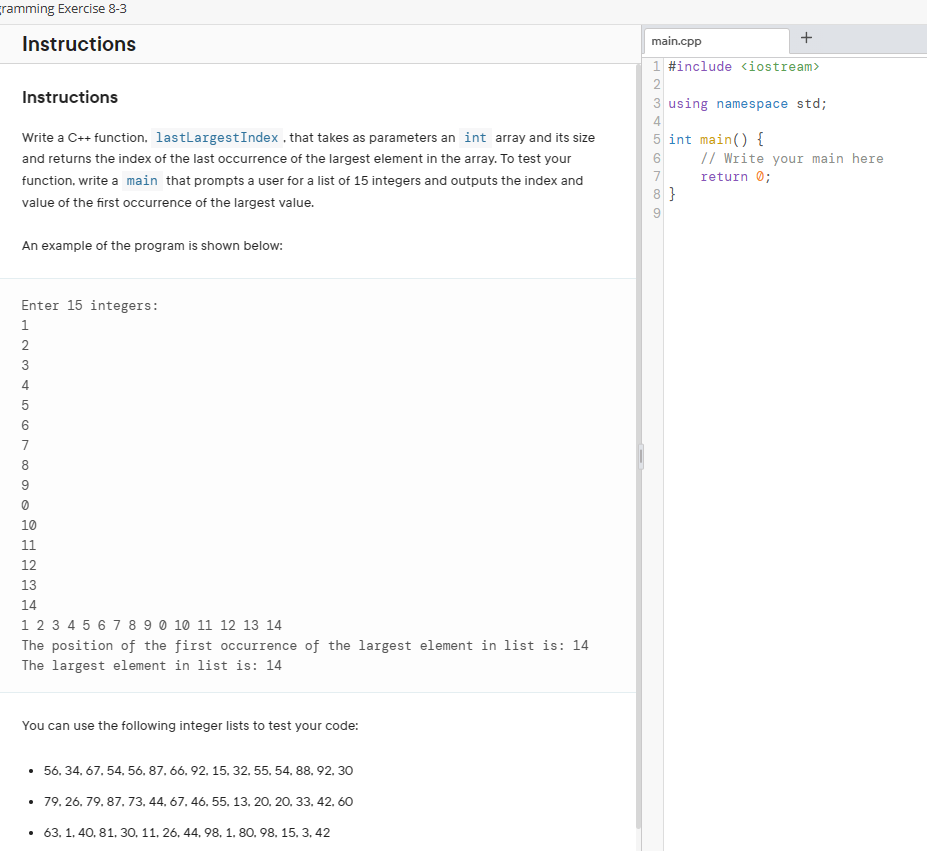
Task: Click 'Enter 15 integers:' sample output line
Action: (x=90, y=306)
